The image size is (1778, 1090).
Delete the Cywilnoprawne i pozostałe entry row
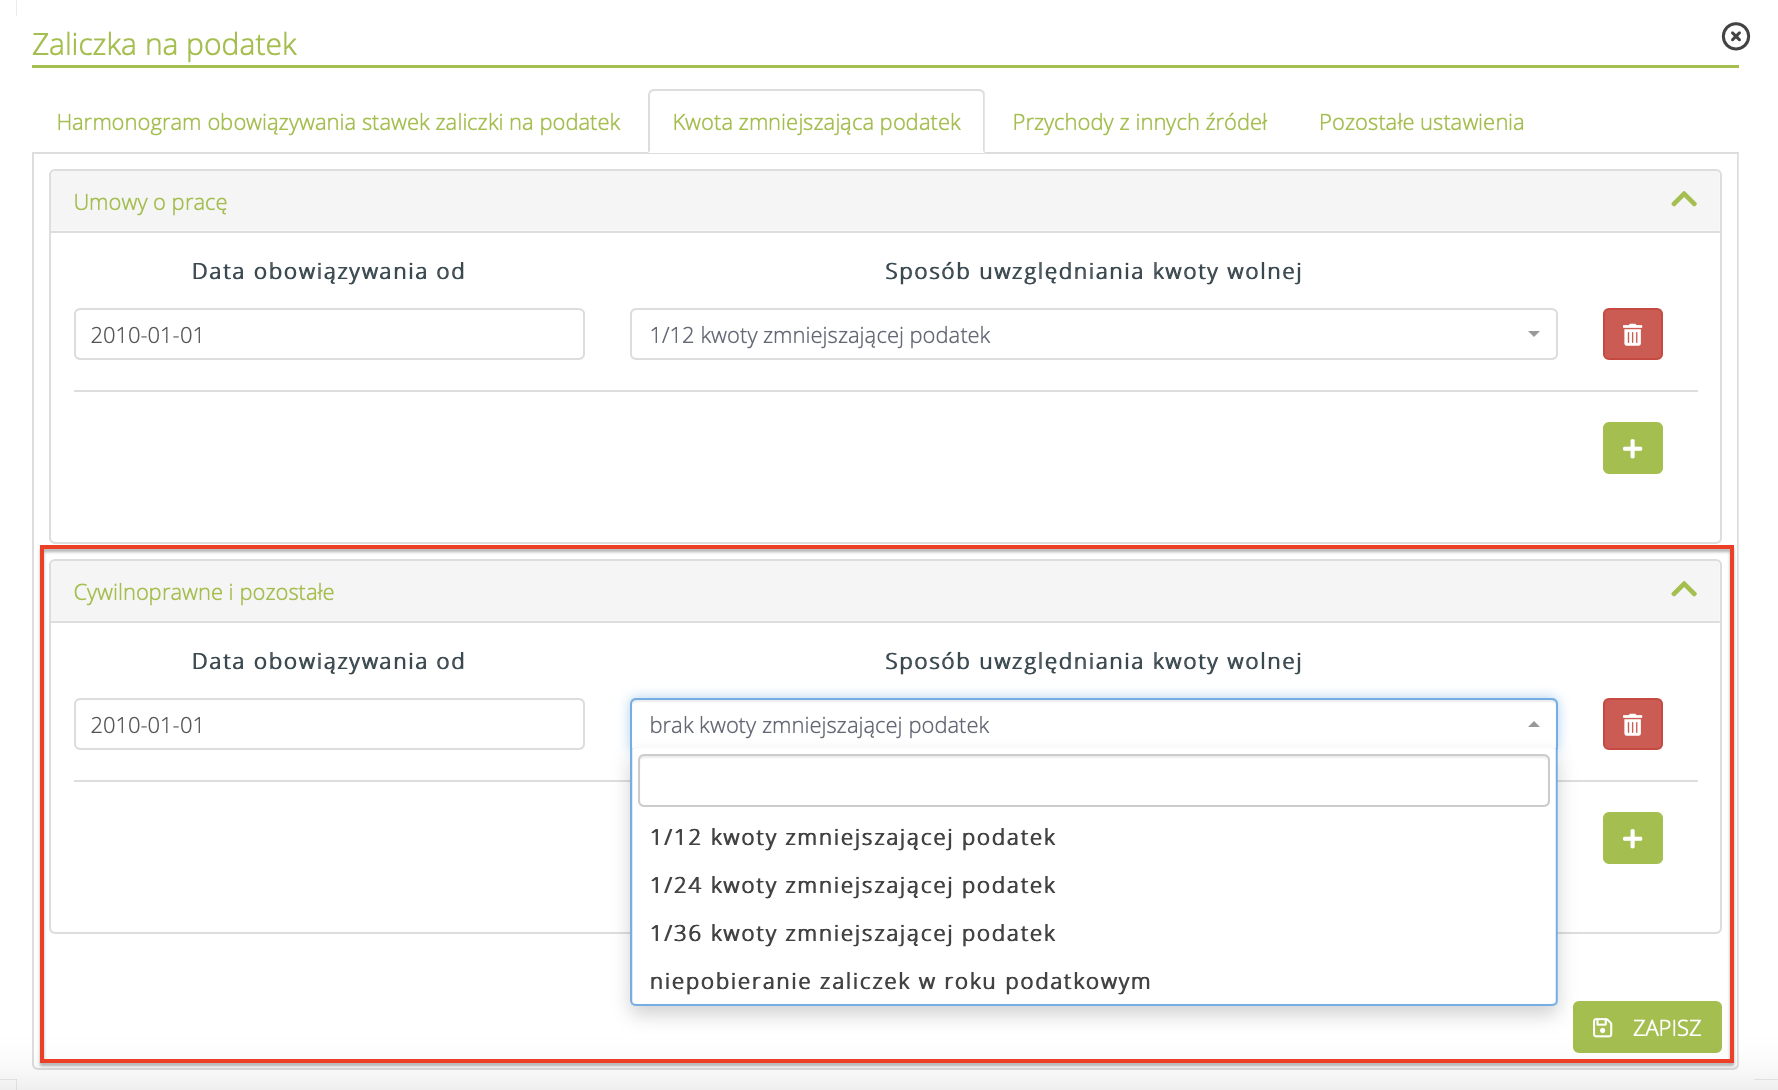click(1632, 724)
